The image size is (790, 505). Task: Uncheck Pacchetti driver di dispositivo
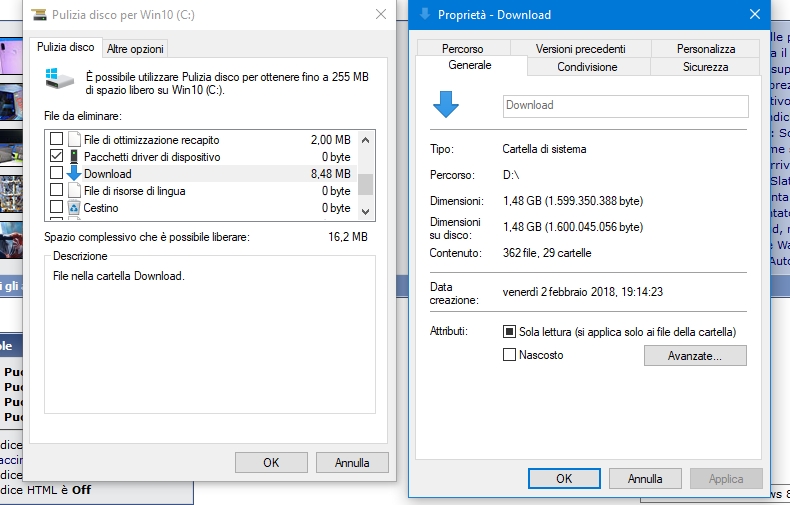tap(56, 156)
